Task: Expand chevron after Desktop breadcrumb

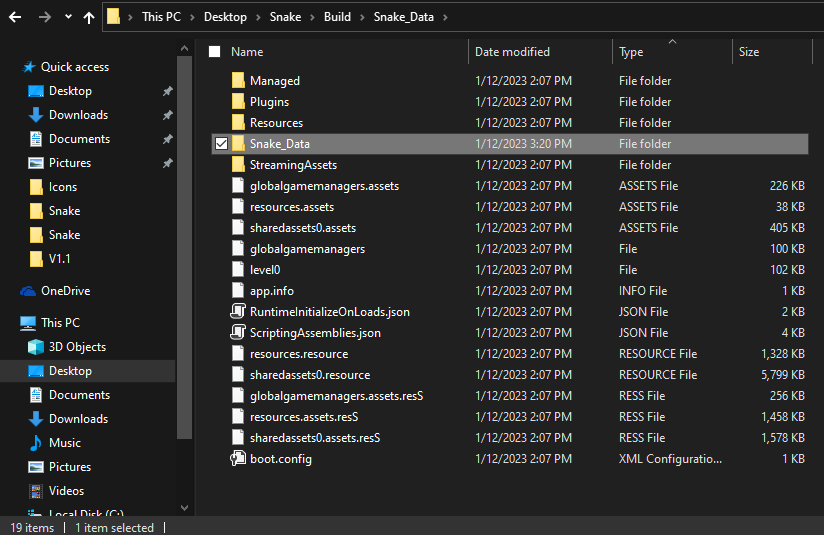Action: (x=258, y=17)
